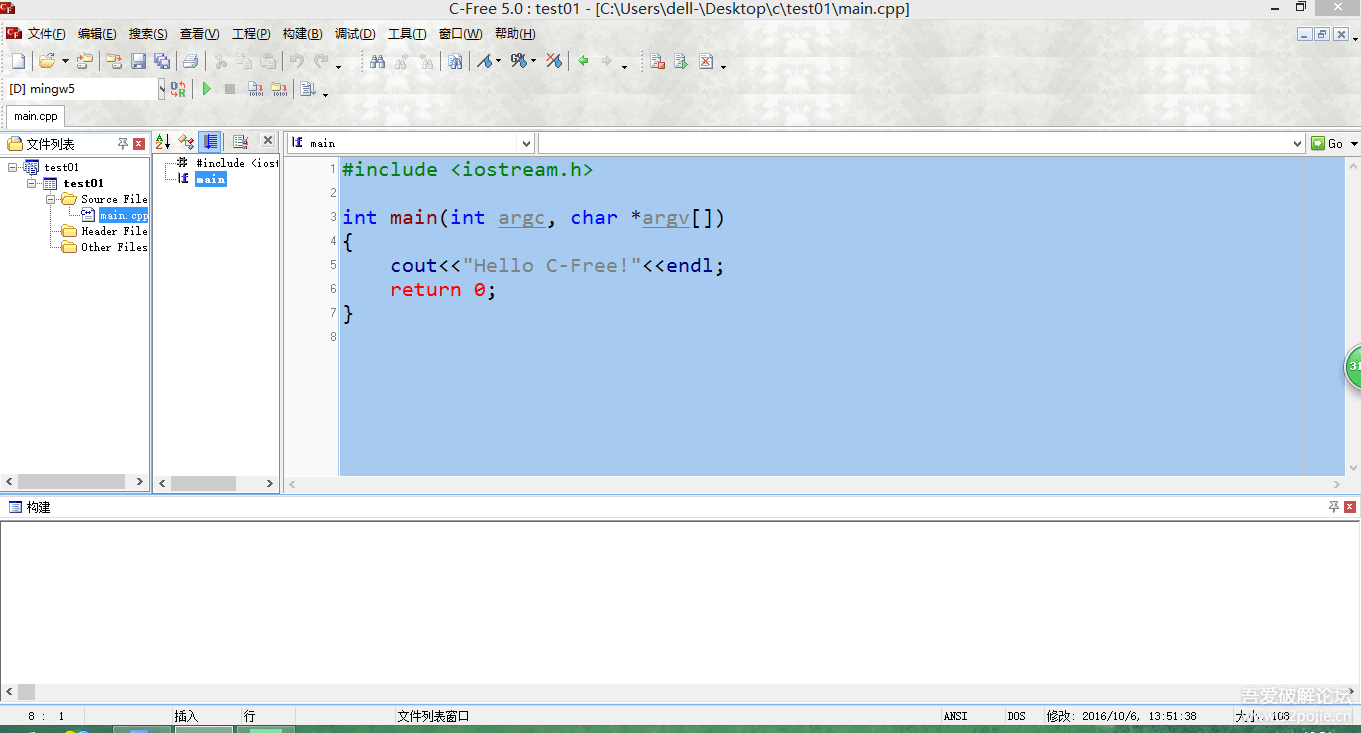Click the Go button

(1328, 143)
